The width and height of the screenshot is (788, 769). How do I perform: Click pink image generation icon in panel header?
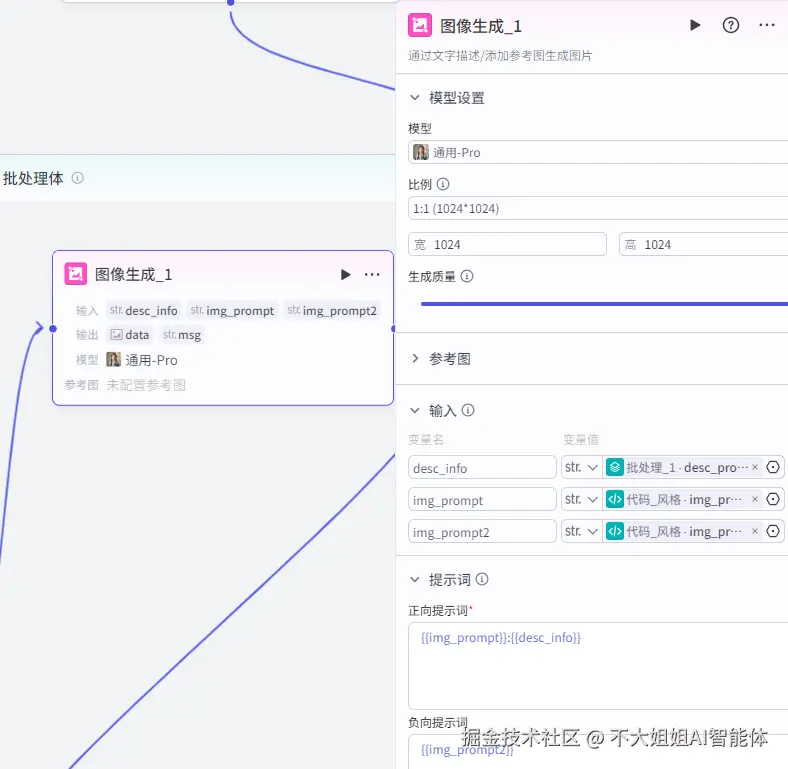tap(420, 25)
